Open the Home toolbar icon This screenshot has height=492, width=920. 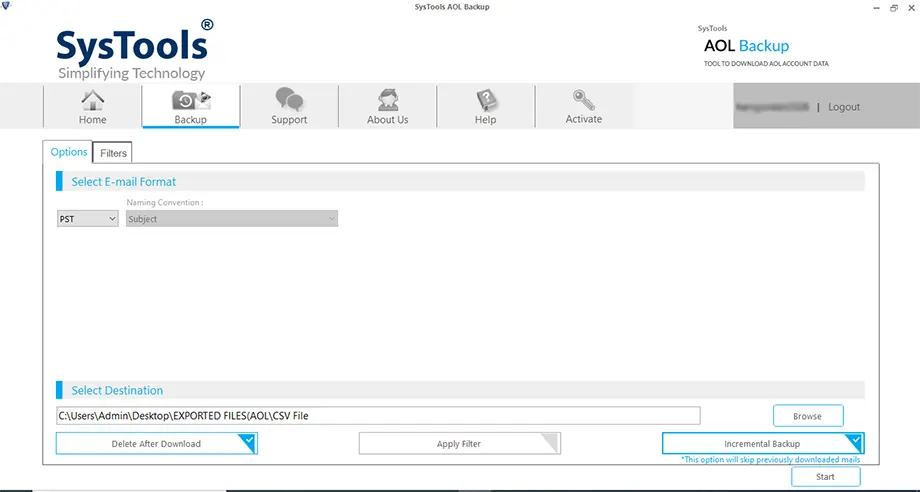(x=93, y=107)
